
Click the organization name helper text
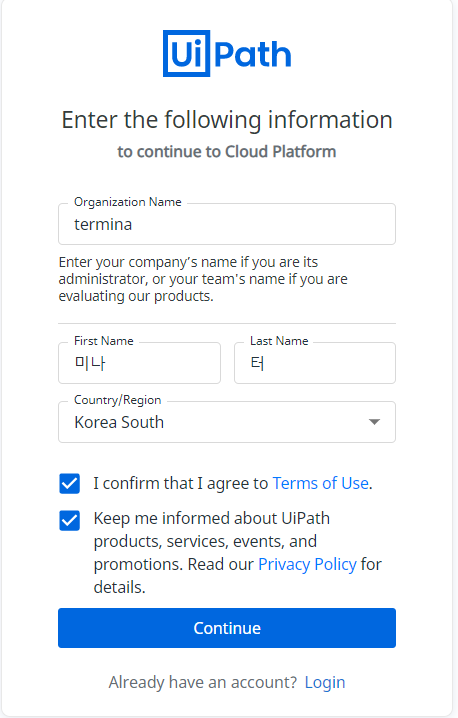203,279
